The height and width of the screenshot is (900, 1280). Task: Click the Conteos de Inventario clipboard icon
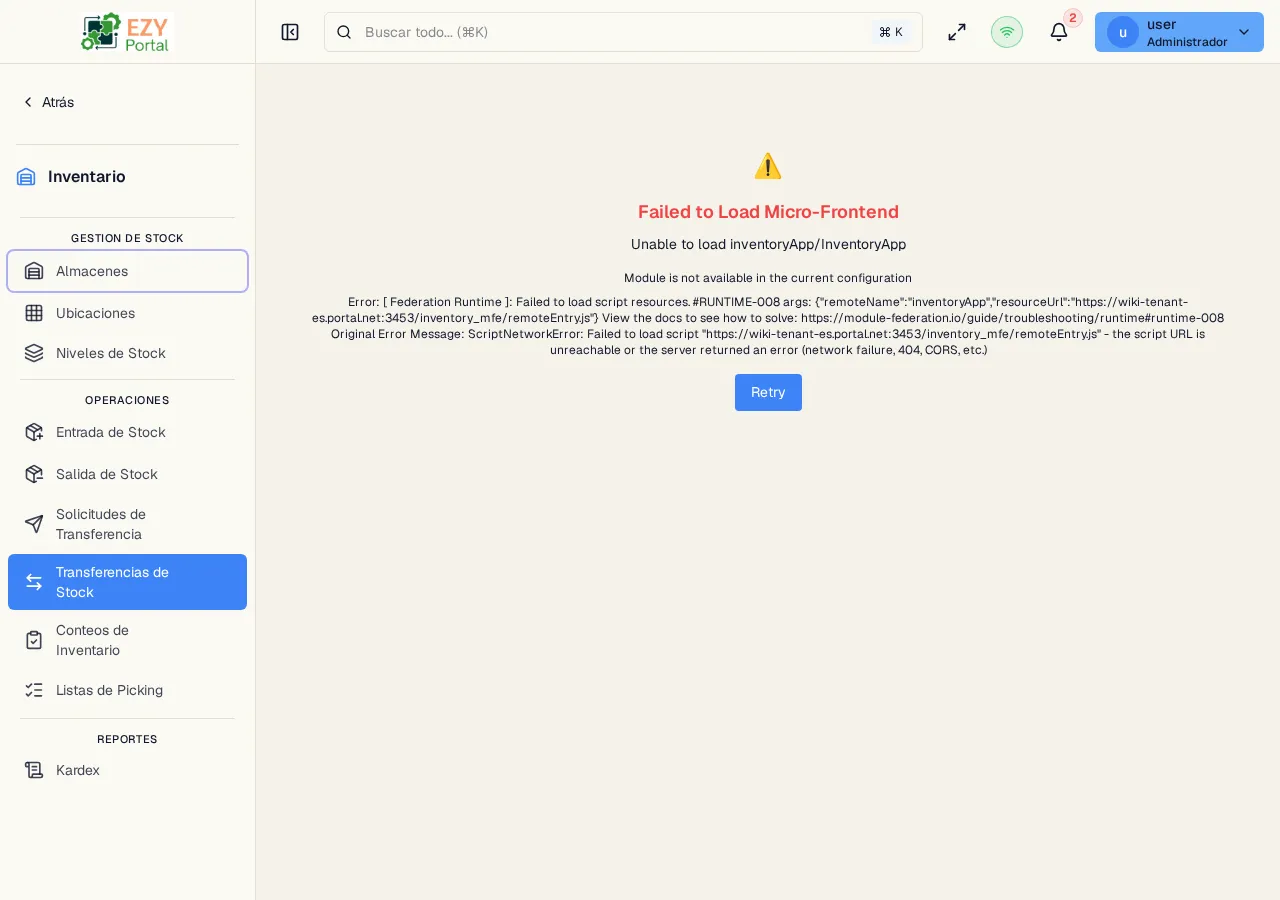coord(34,640)
